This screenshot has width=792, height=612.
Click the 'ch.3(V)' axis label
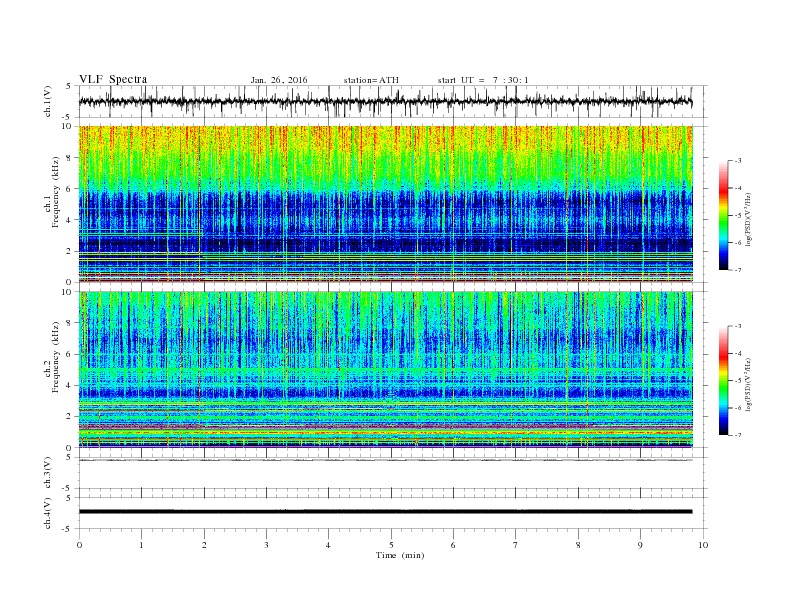pos(48,473)
